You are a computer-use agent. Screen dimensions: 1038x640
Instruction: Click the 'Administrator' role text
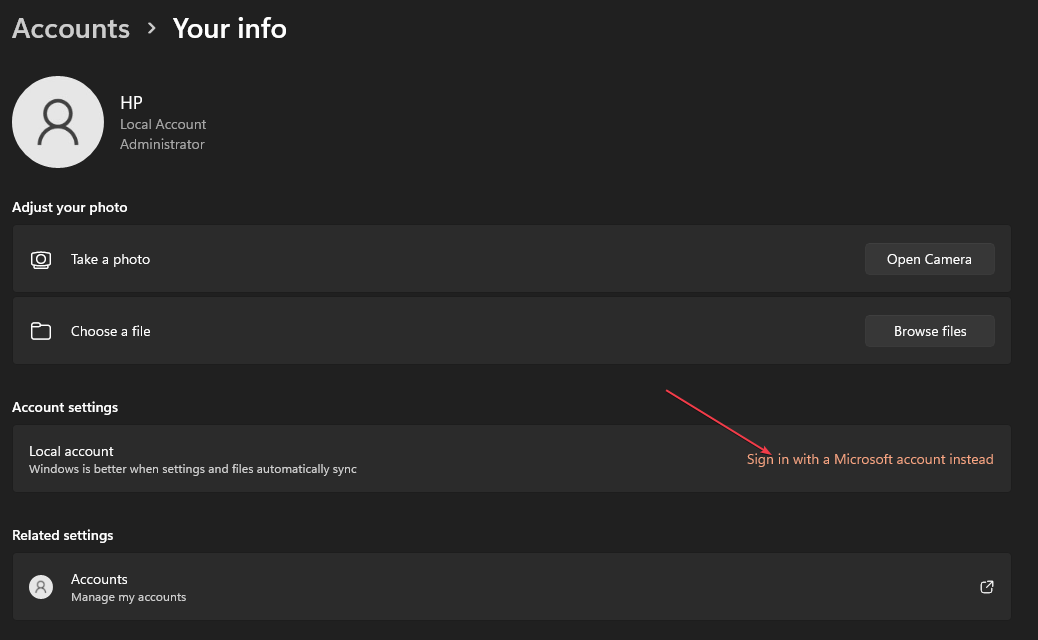point(162,144)
